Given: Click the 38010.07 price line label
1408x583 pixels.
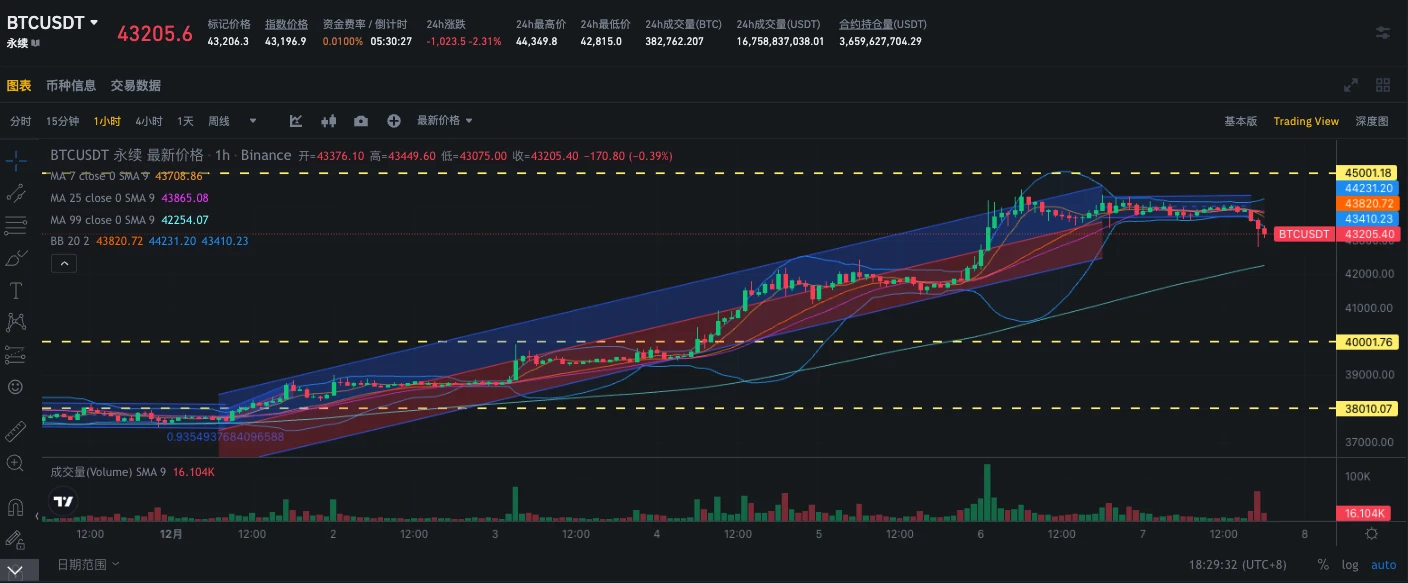Looking at the screenshot, I should click(x=1367, y=408).
